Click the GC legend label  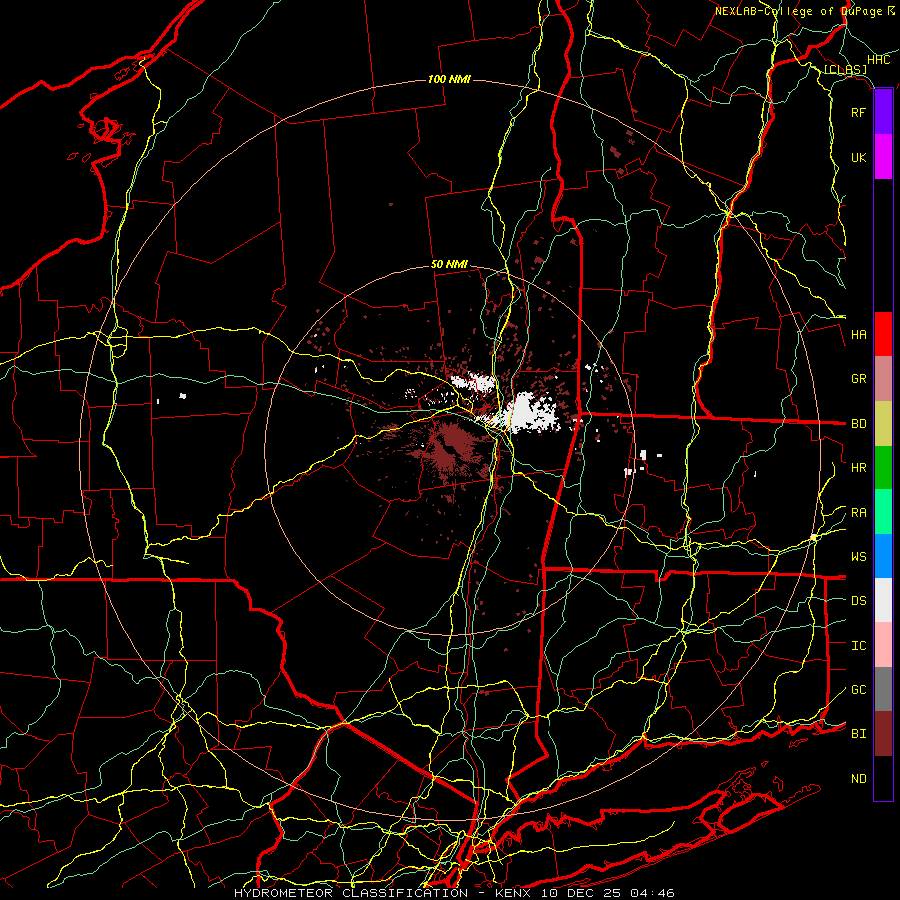click(x=859, y=690)
